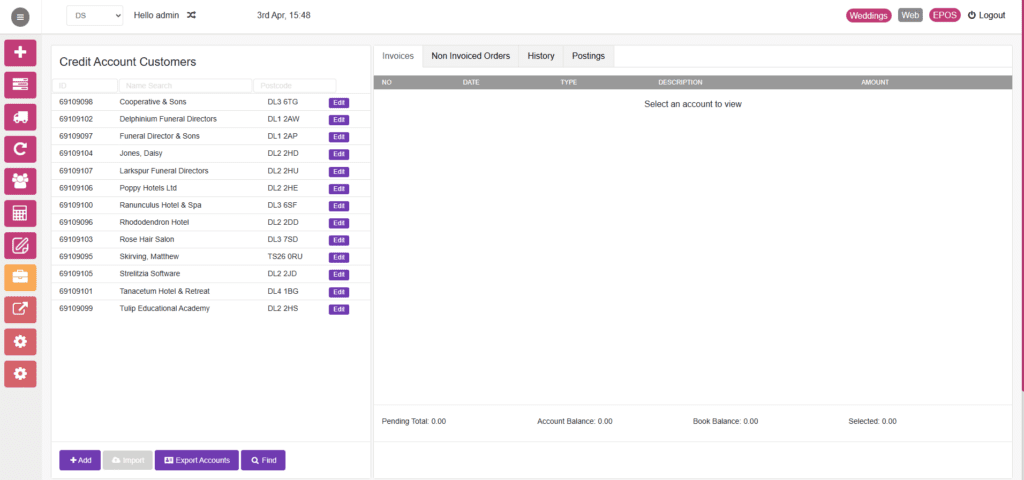Click the edit notepad sidebar icon
Image resolution: width=1024 pixels, height=480 pixels.
[x=20, y=246]
